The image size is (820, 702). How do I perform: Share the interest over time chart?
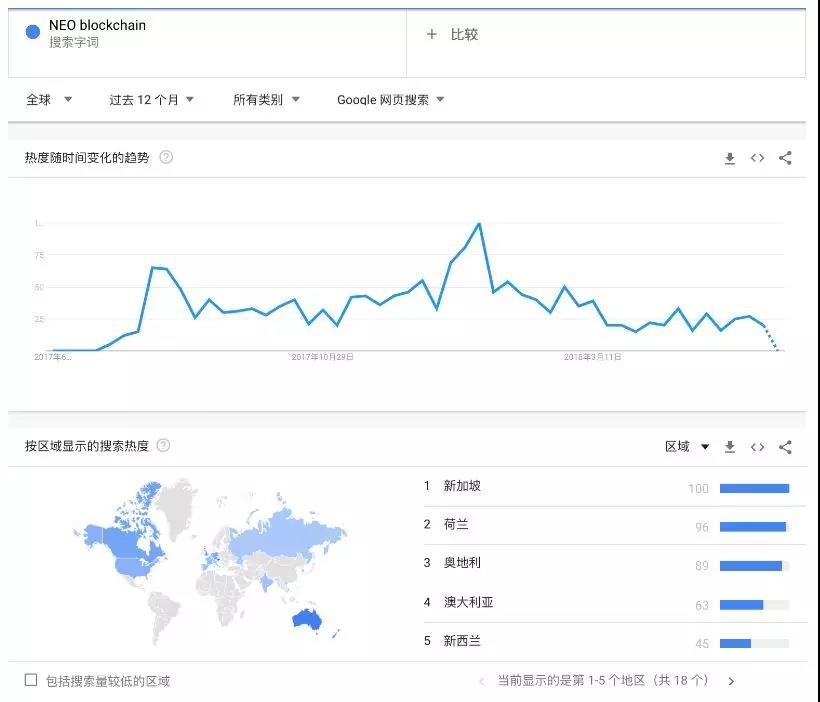pyautogui.click(x=785, y=158)
